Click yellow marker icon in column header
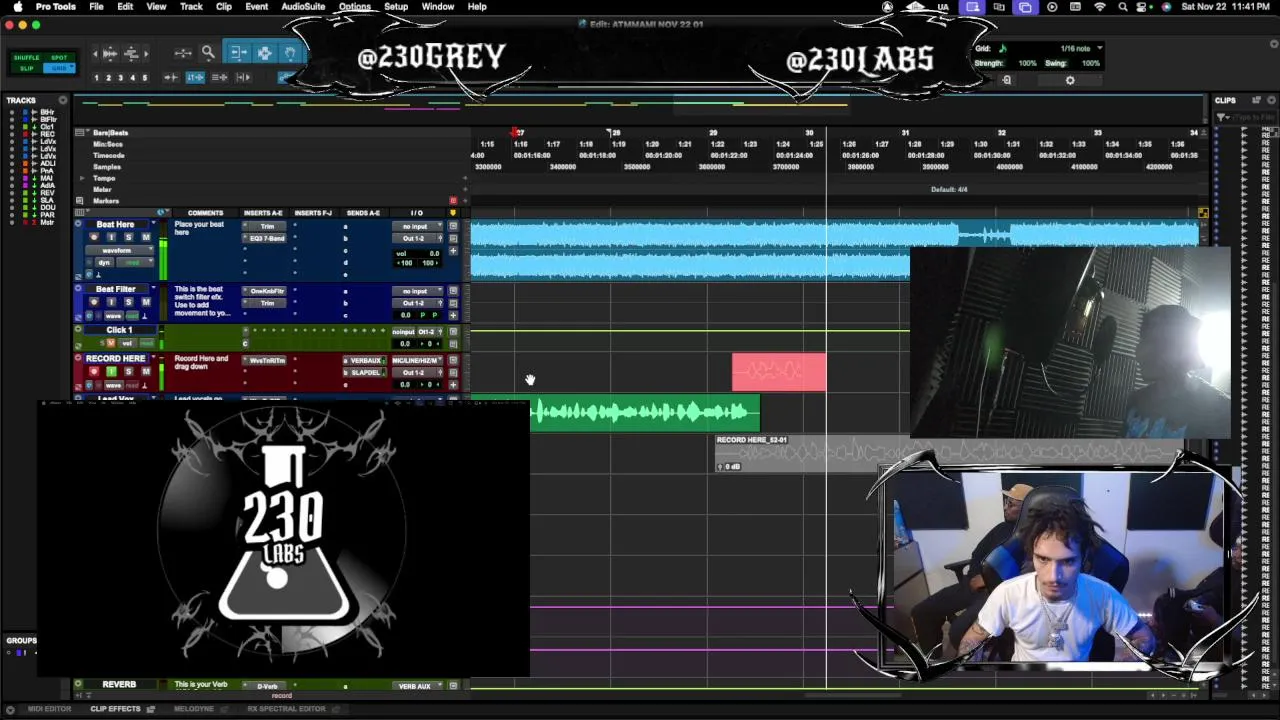The height and width of the screenshot is (720, 1280). (453, 213)
